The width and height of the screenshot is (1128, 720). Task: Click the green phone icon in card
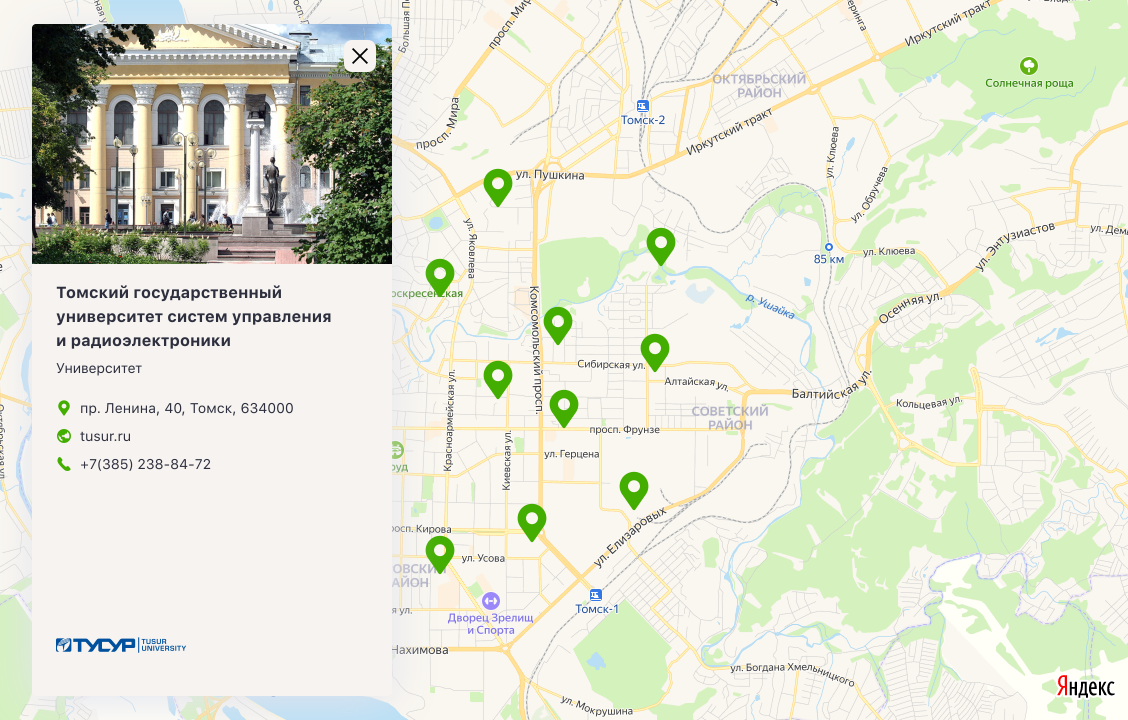coord(64,464)
